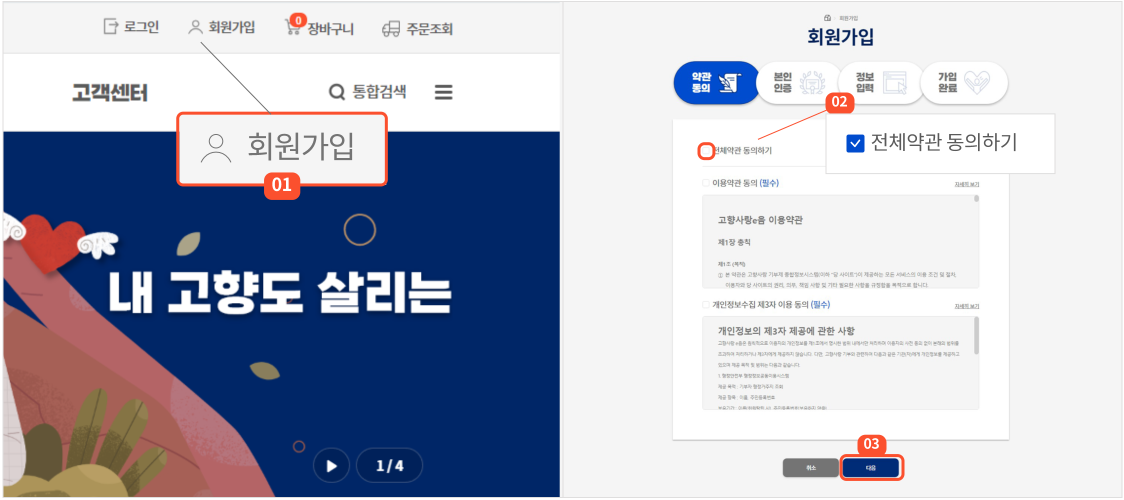Open 자세히보기 link for 개인정보수집 제3자 이용
Image resolution: width=1124 pixels, height=500 pixels.
(966, 306)
